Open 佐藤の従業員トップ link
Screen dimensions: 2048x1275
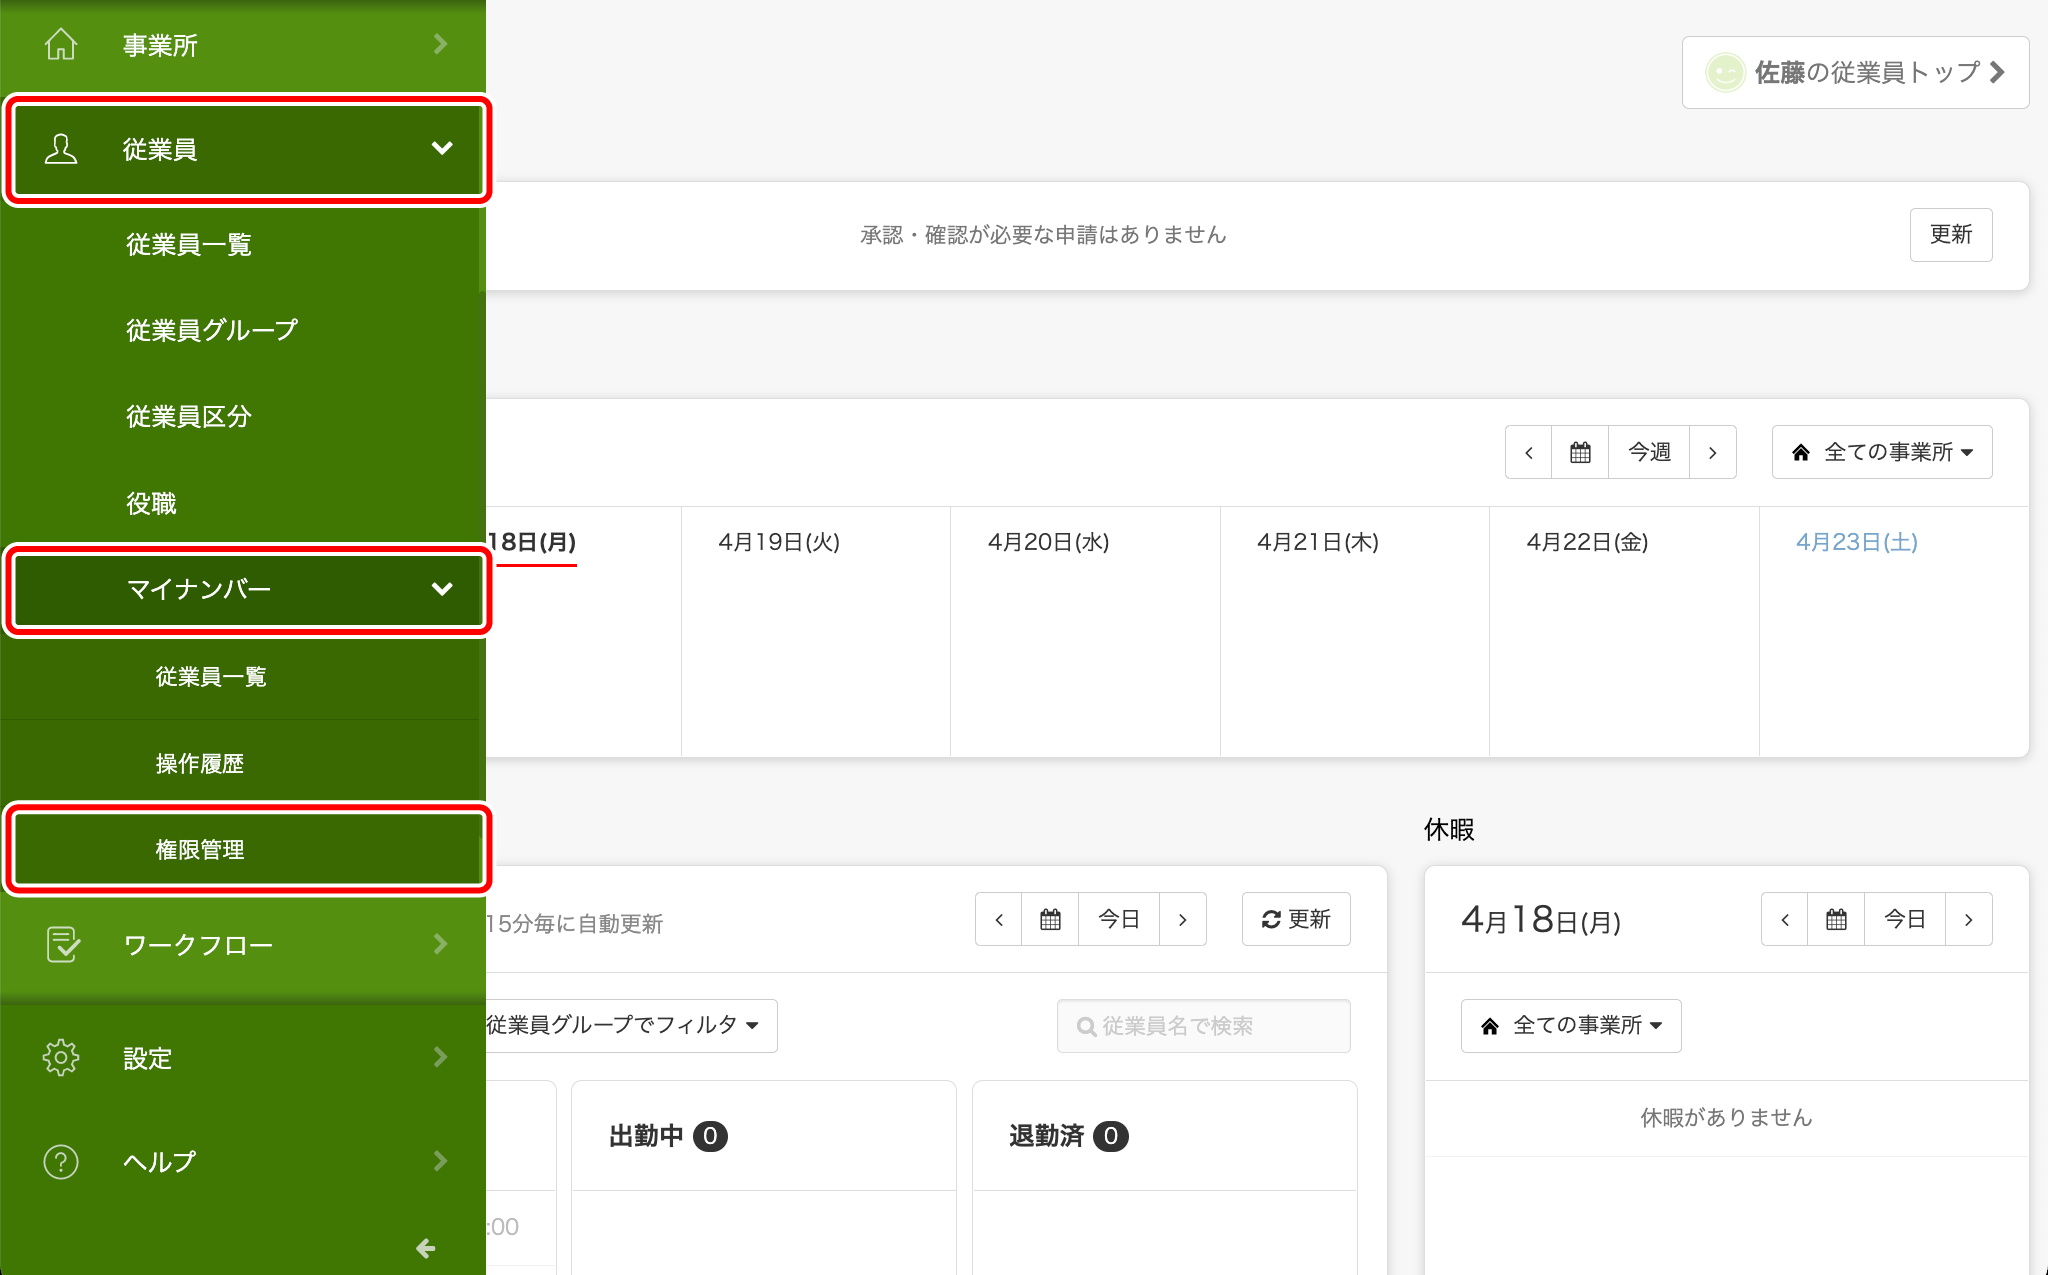tap(1855, 73)
